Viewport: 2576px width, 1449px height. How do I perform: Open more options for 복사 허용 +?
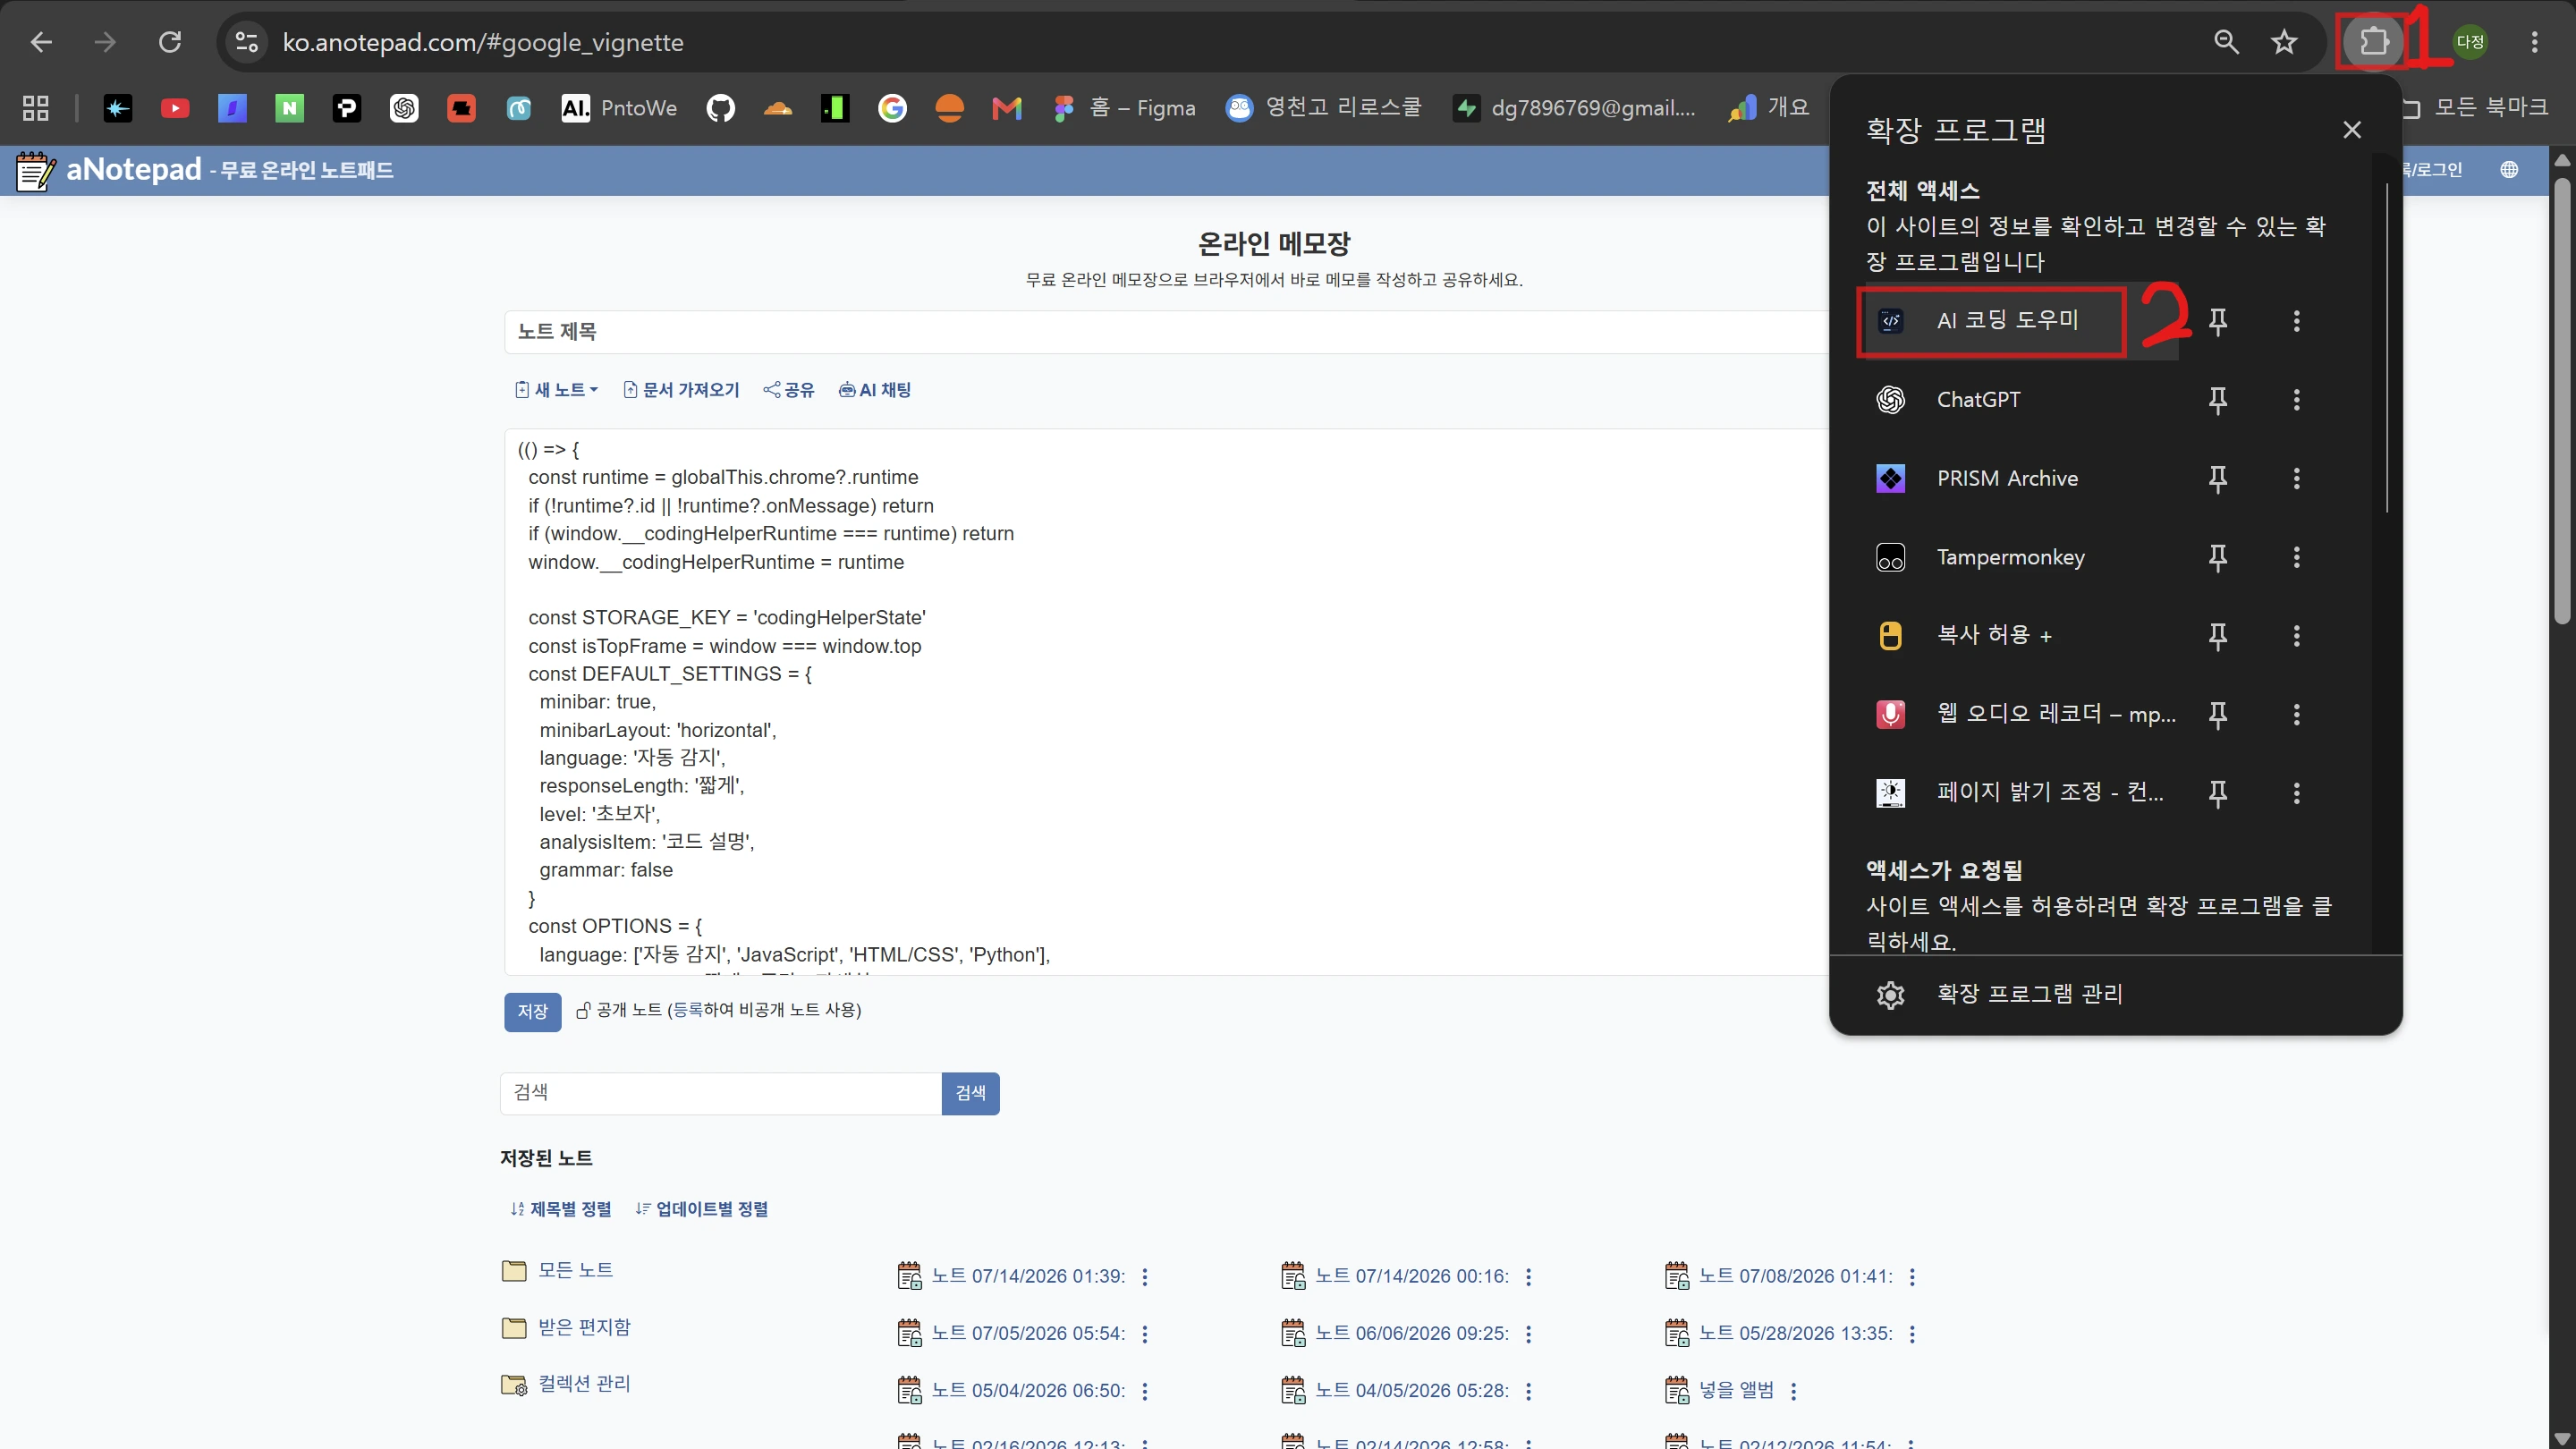tap(2296, 636)
